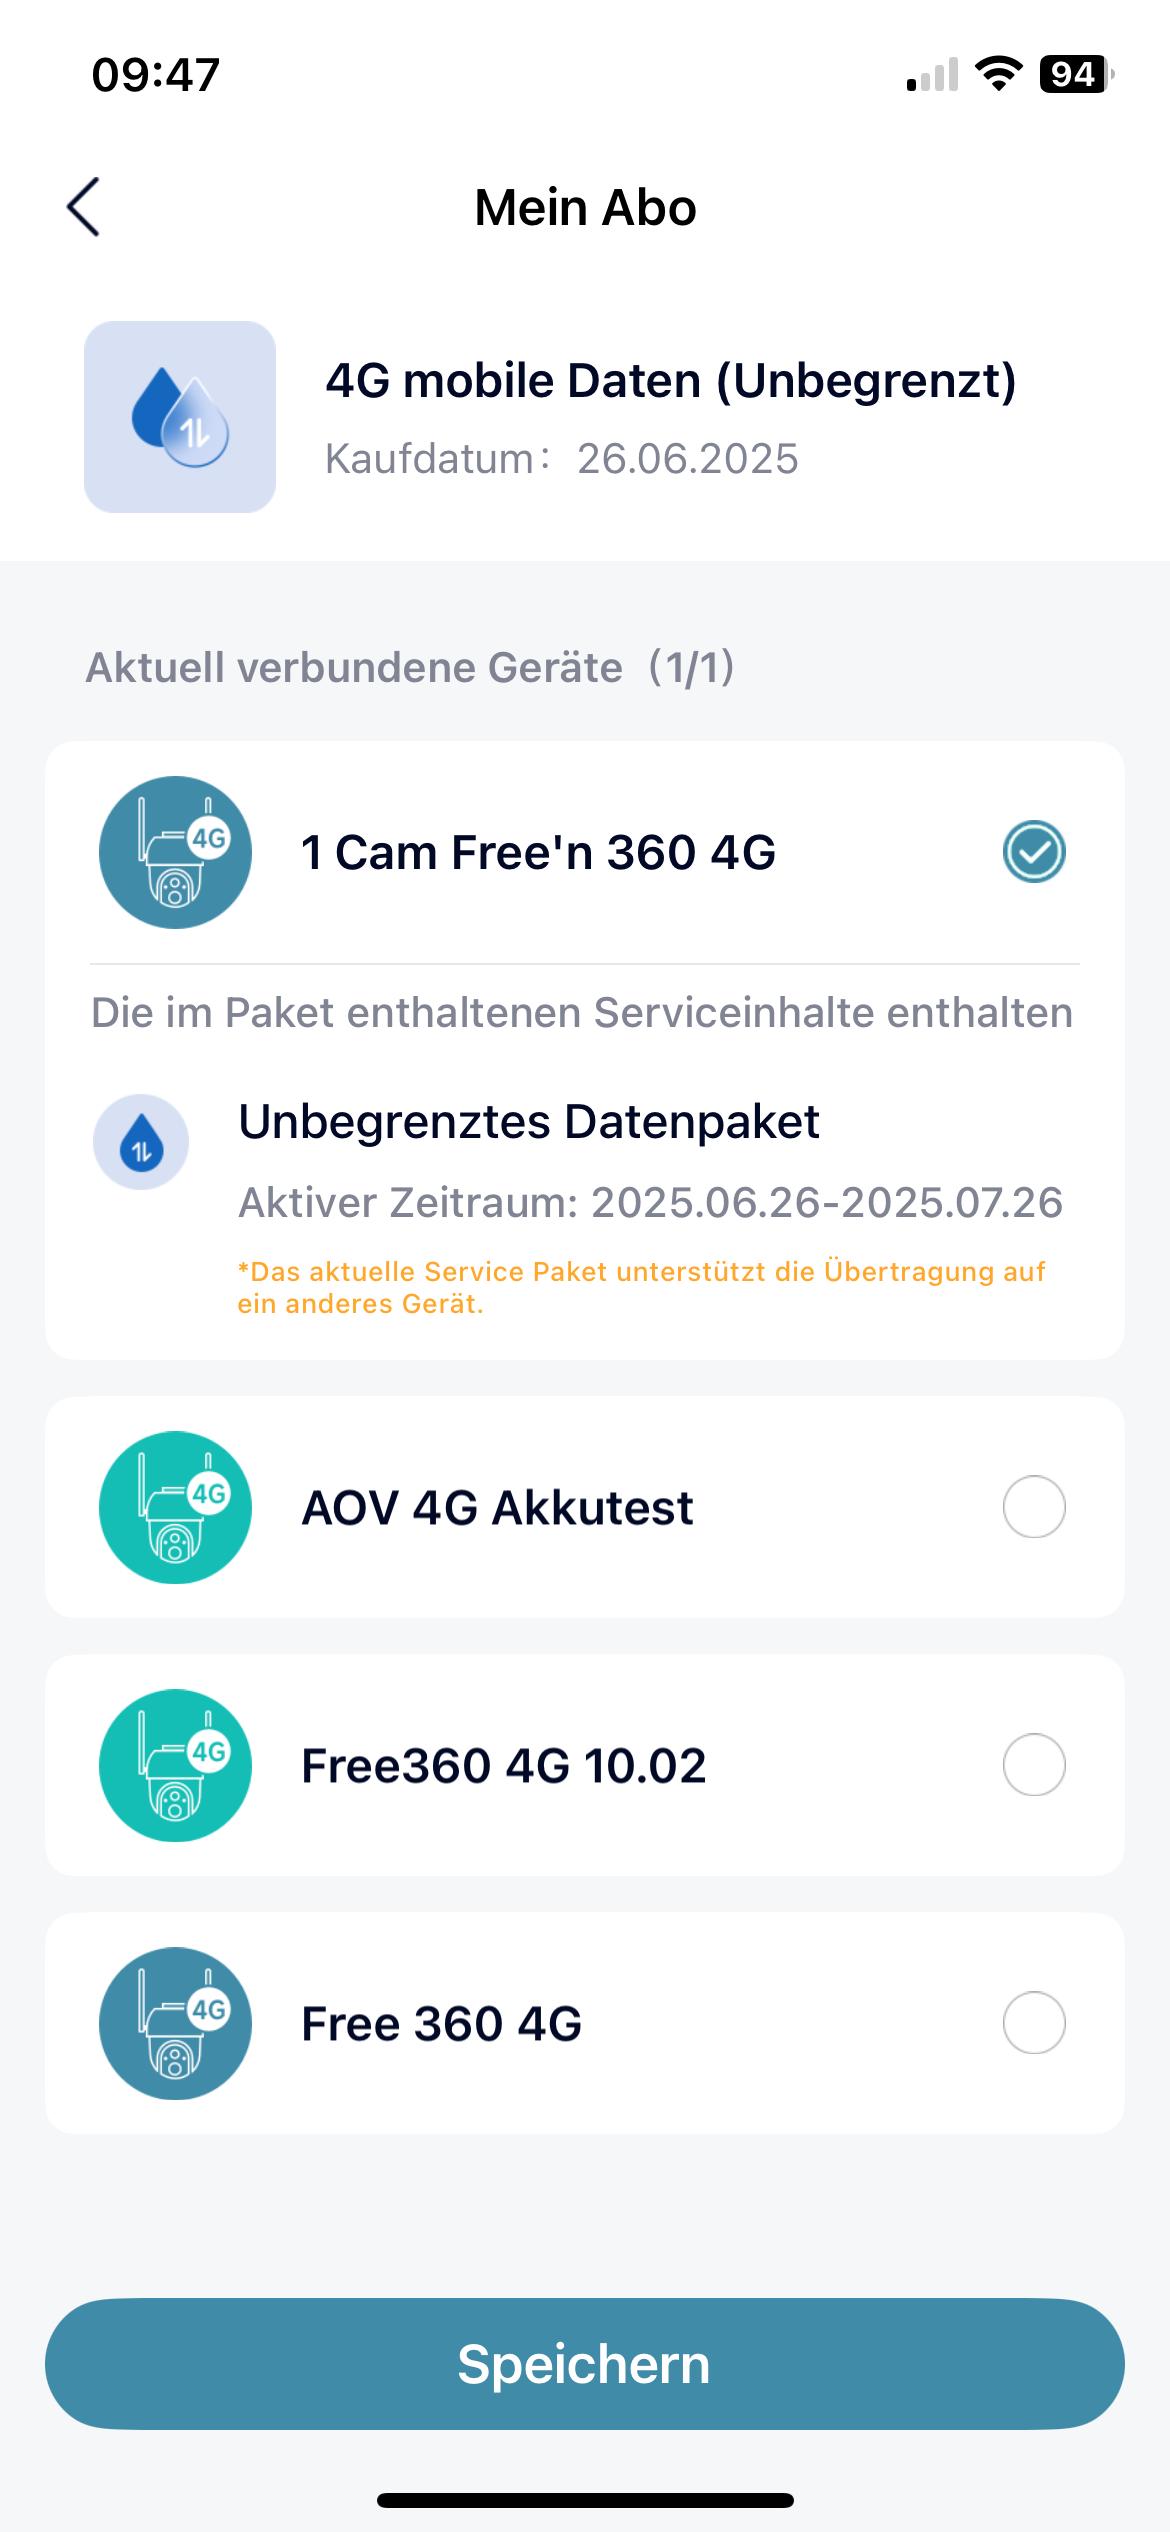Tap the 1 Cam Free'n 360 4G camera icon
Image resolution: width=1170 pixels, height=2532 pixels.
[x=175, y=852]
